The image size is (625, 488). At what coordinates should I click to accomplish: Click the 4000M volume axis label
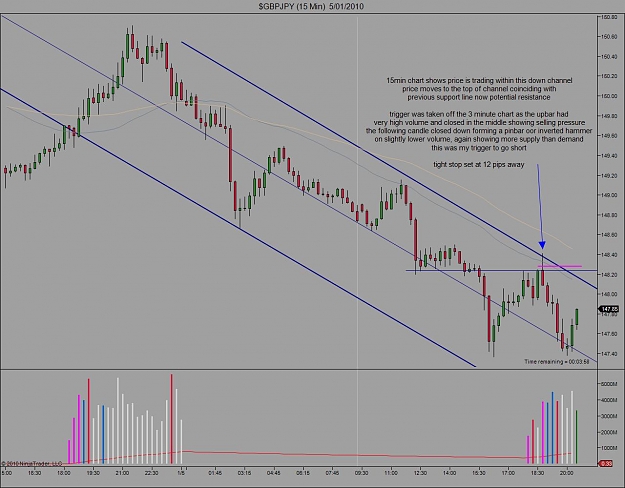click(609, 400)
